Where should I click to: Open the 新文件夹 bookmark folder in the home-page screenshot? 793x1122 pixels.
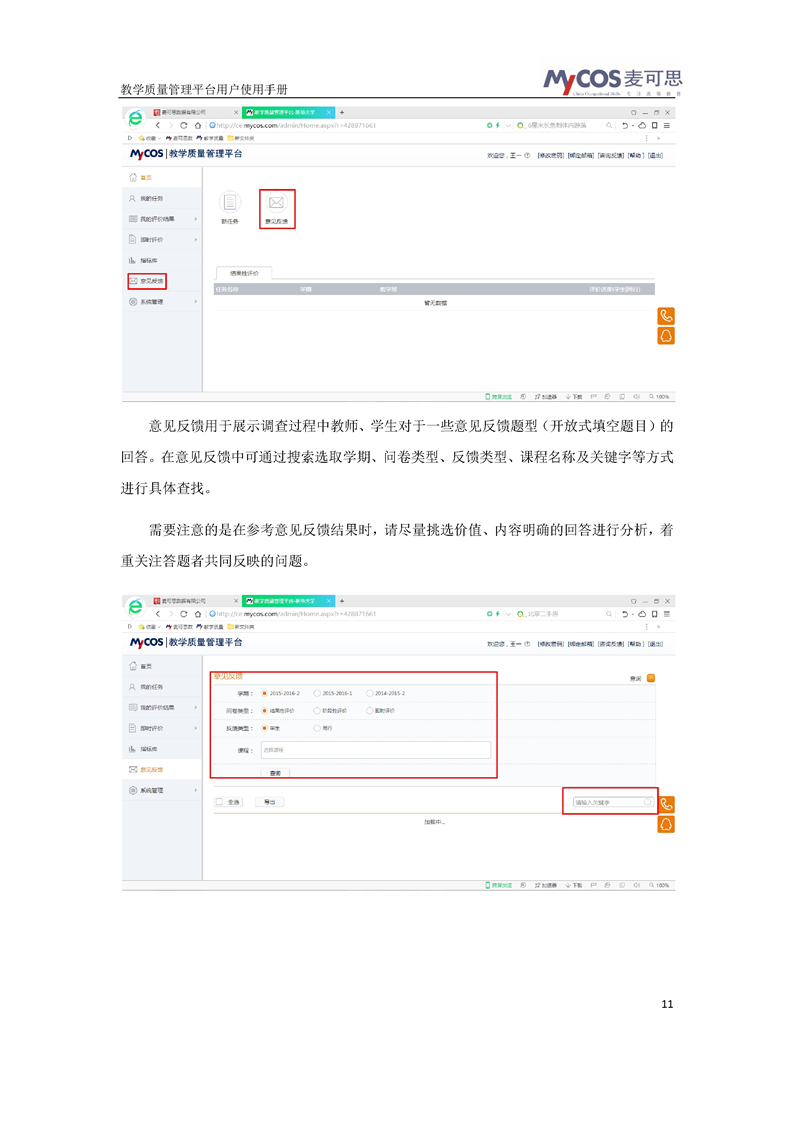coord(240,138)
